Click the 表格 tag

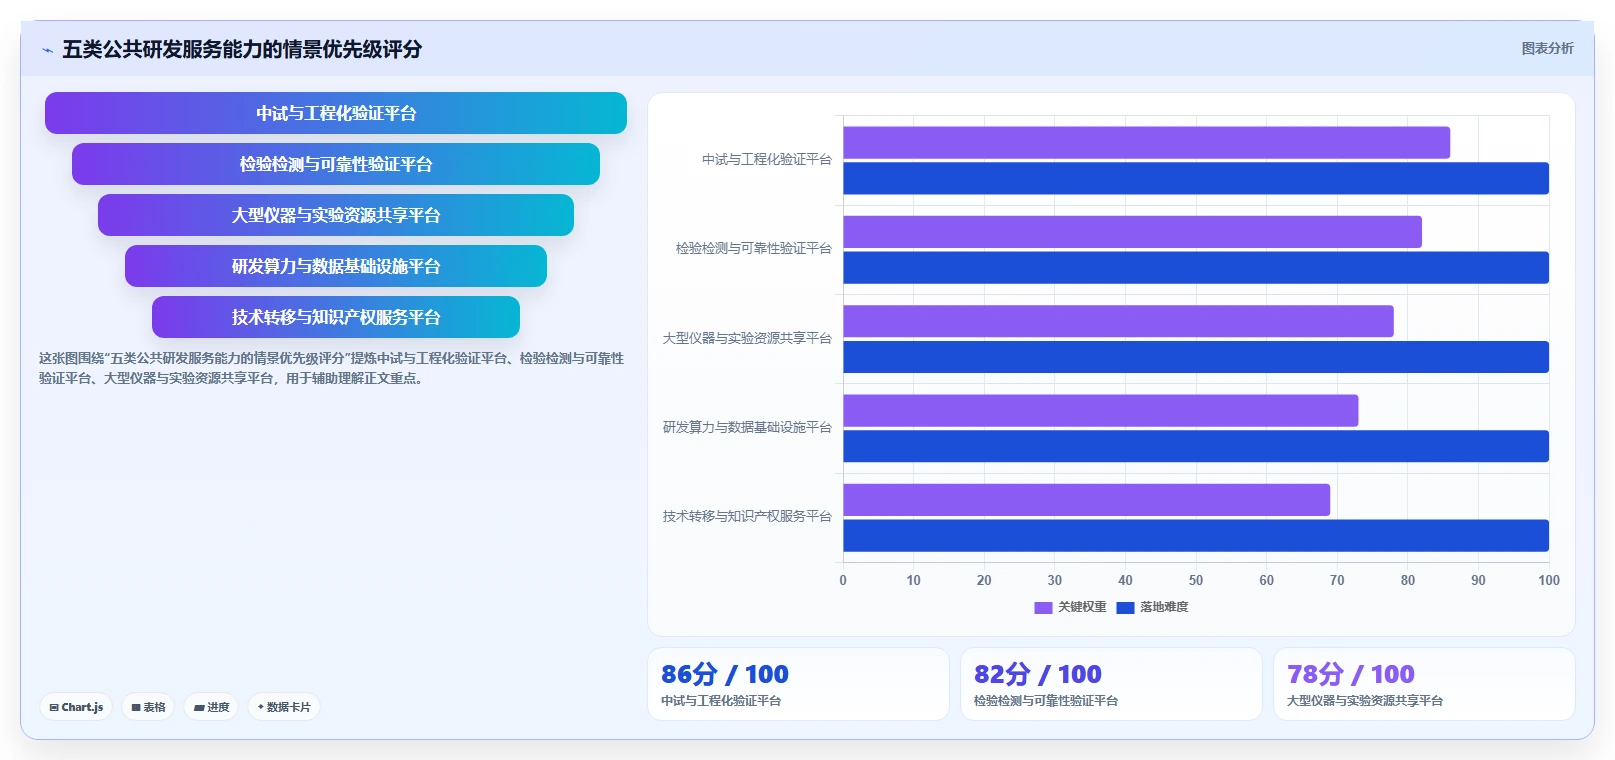point(148,707)
